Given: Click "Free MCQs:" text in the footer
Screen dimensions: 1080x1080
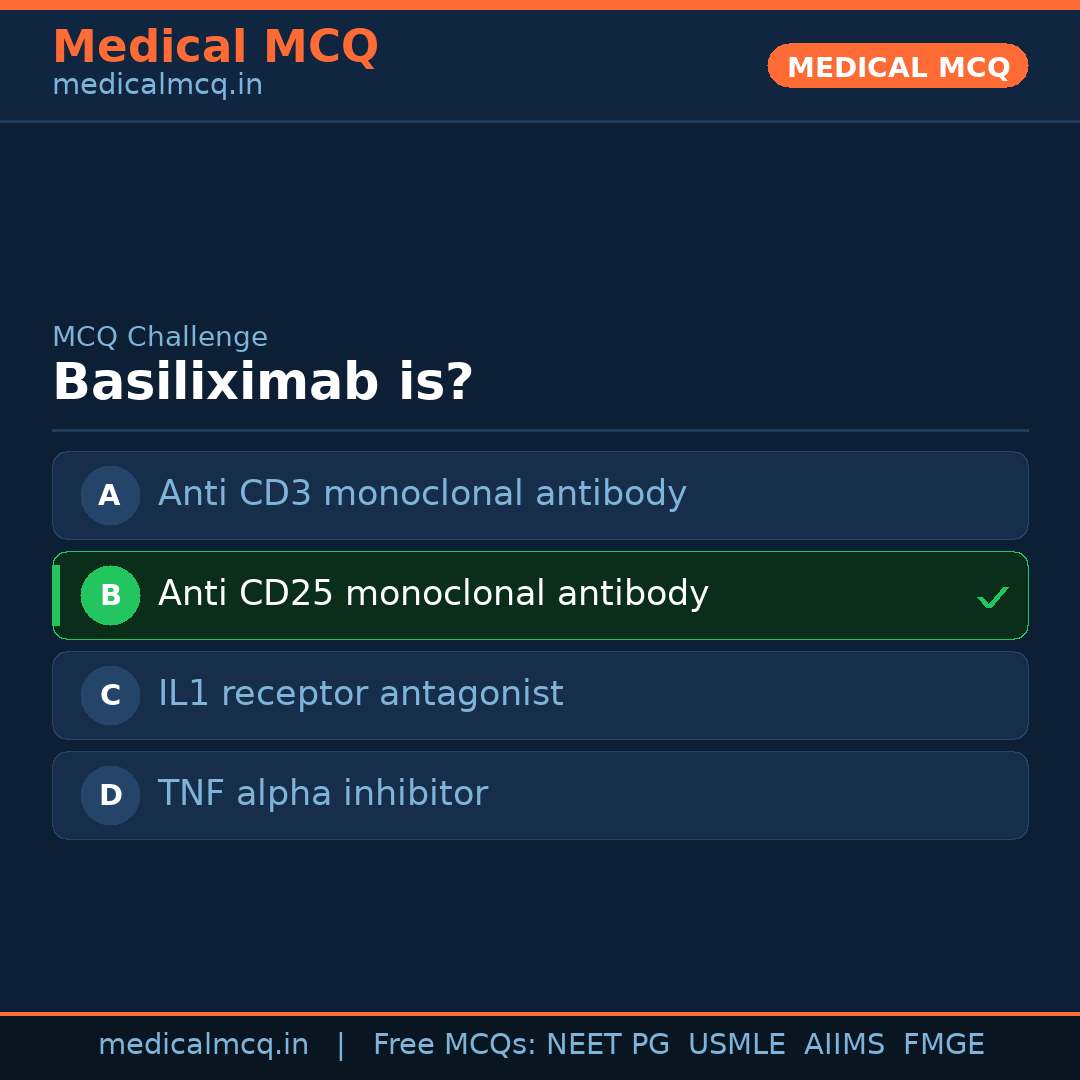Looking at the screenshot, I should pyautogui.click(x=455, y=1045).
